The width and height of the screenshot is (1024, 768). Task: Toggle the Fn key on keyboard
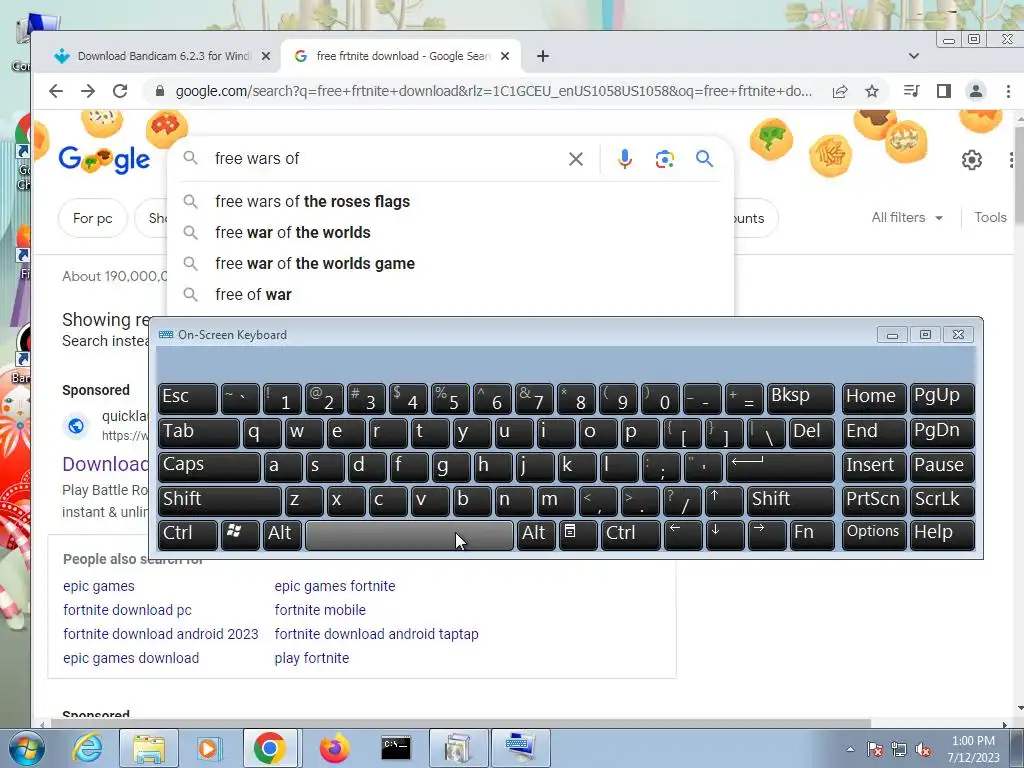pyautogui.click(x=812, y=534)
